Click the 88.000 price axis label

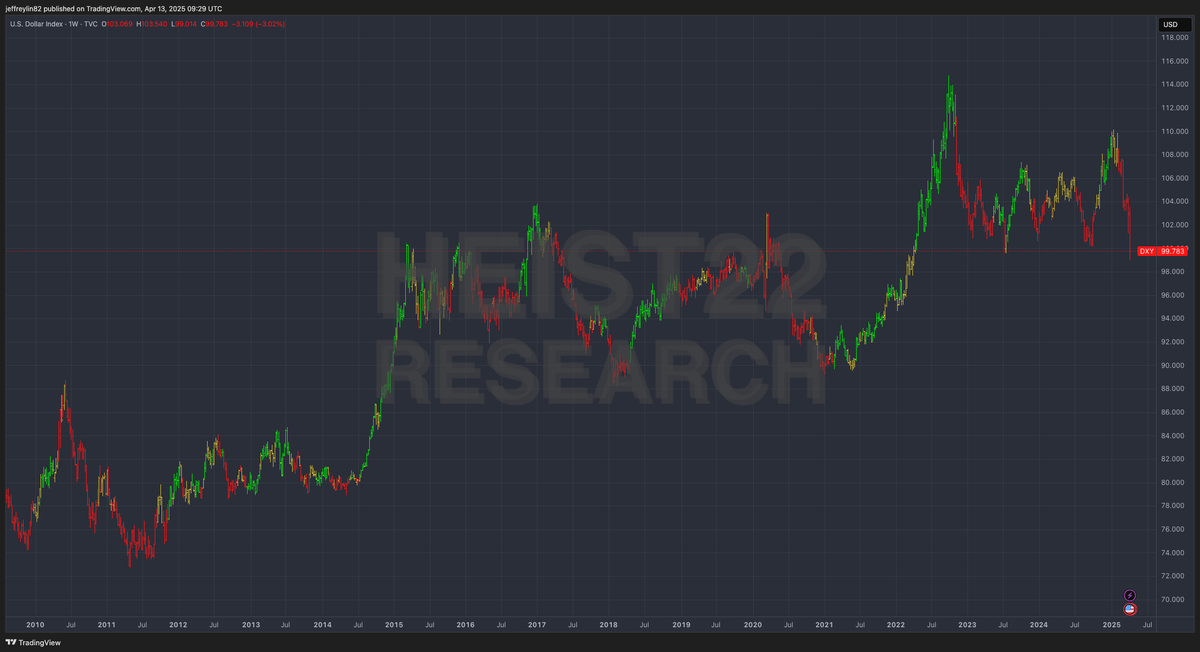1172,388
